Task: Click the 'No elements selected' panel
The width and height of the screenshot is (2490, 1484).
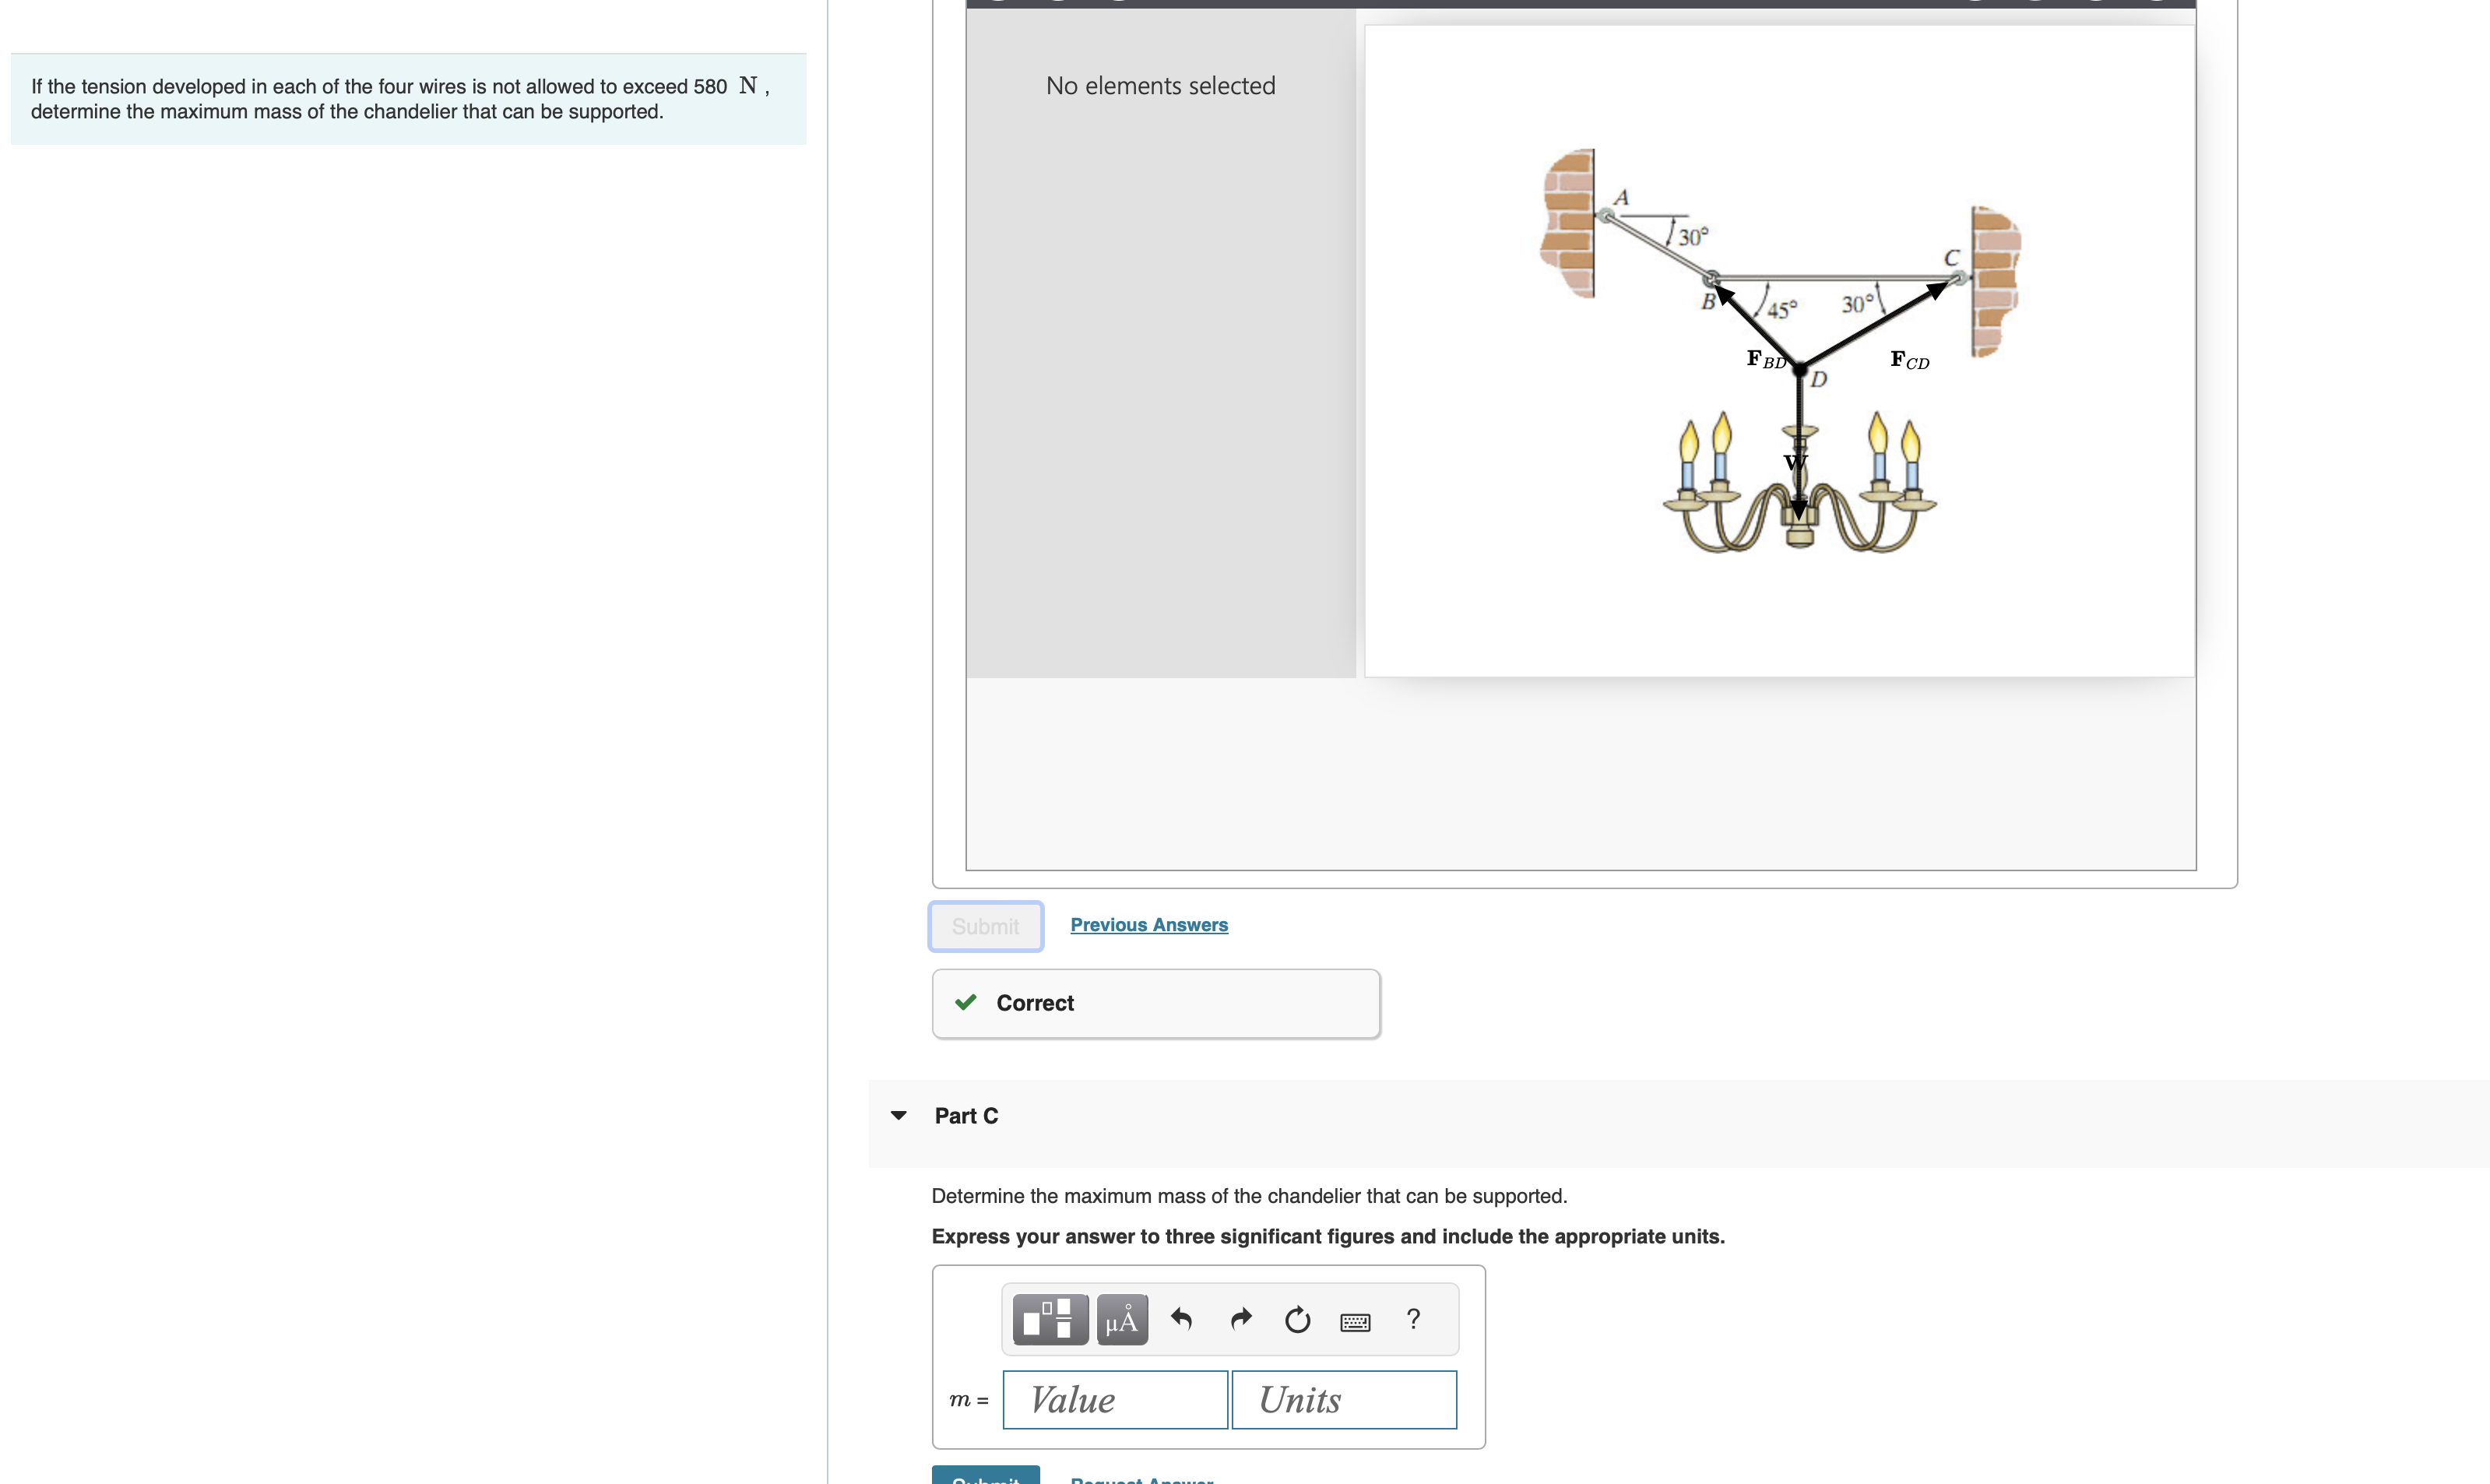Action: [1160, 86]
